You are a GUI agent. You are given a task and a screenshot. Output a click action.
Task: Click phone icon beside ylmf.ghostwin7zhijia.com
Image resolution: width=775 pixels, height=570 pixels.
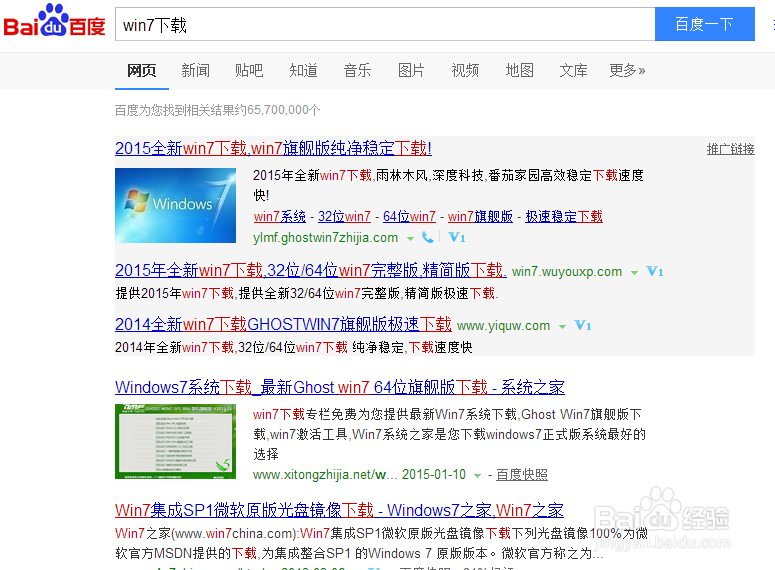pos(428,238)
